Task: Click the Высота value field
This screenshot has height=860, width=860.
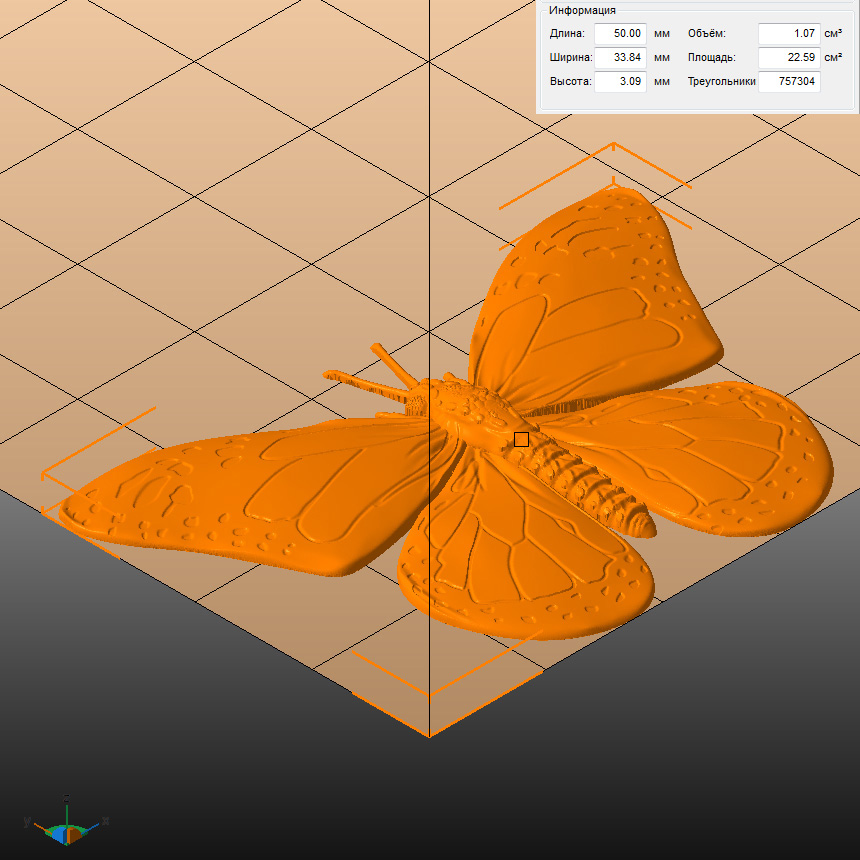Action: coord(620,81)
